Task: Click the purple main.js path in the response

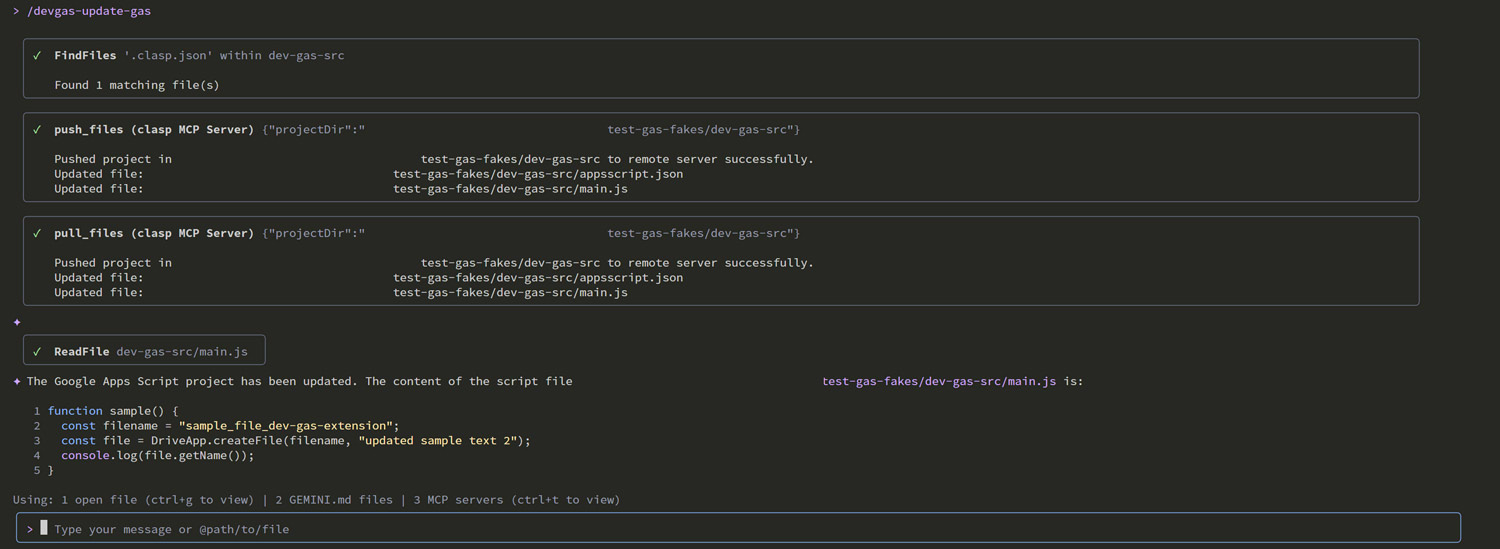Action: 938,382
